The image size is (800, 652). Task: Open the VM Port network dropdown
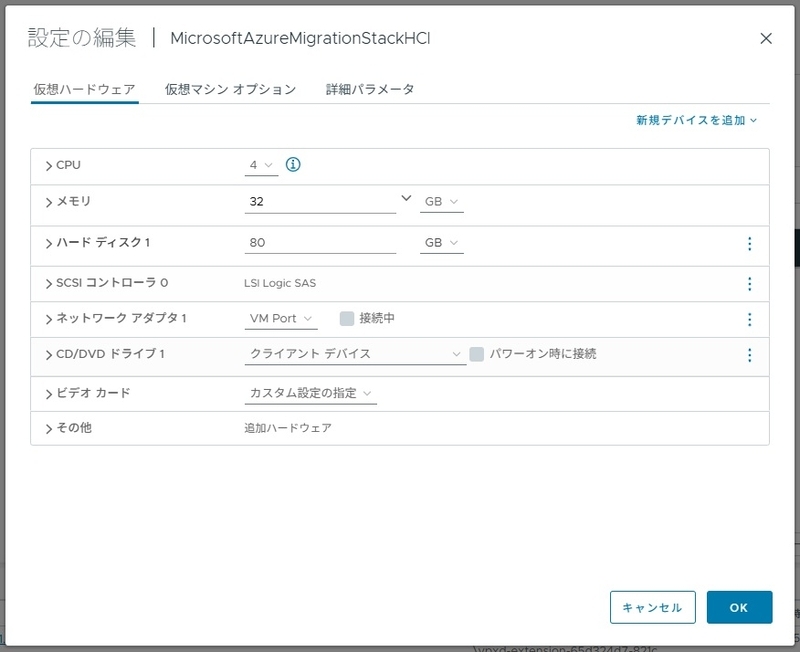281,319
